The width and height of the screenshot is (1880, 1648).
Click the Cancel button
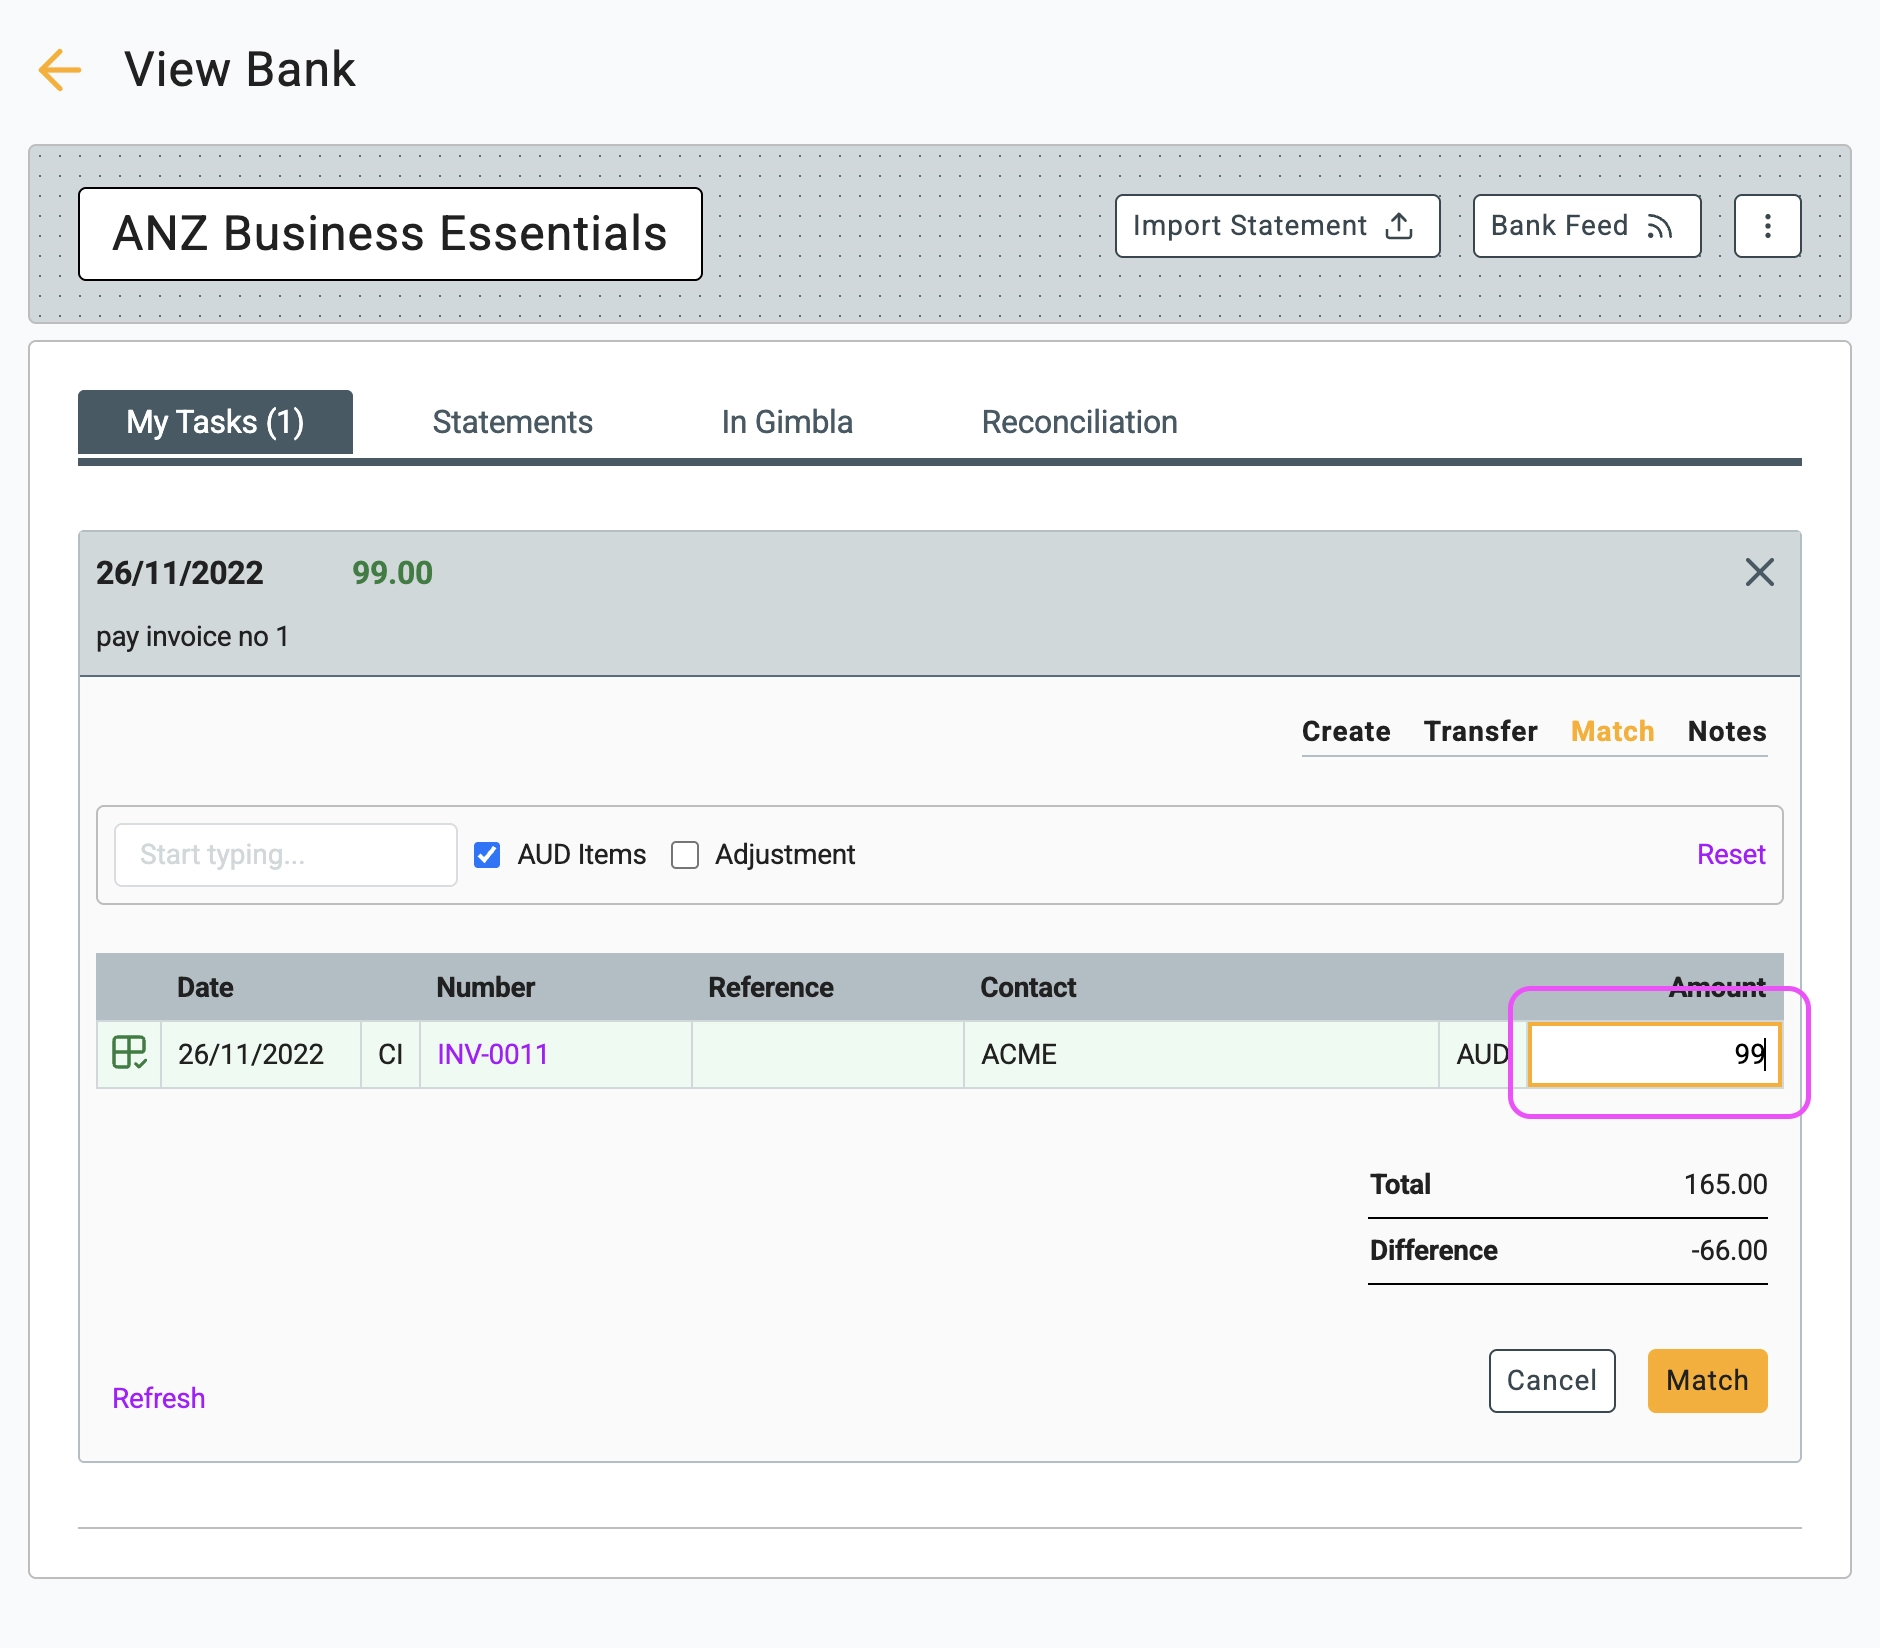pyautogui.click(x=1551, y=1381)
